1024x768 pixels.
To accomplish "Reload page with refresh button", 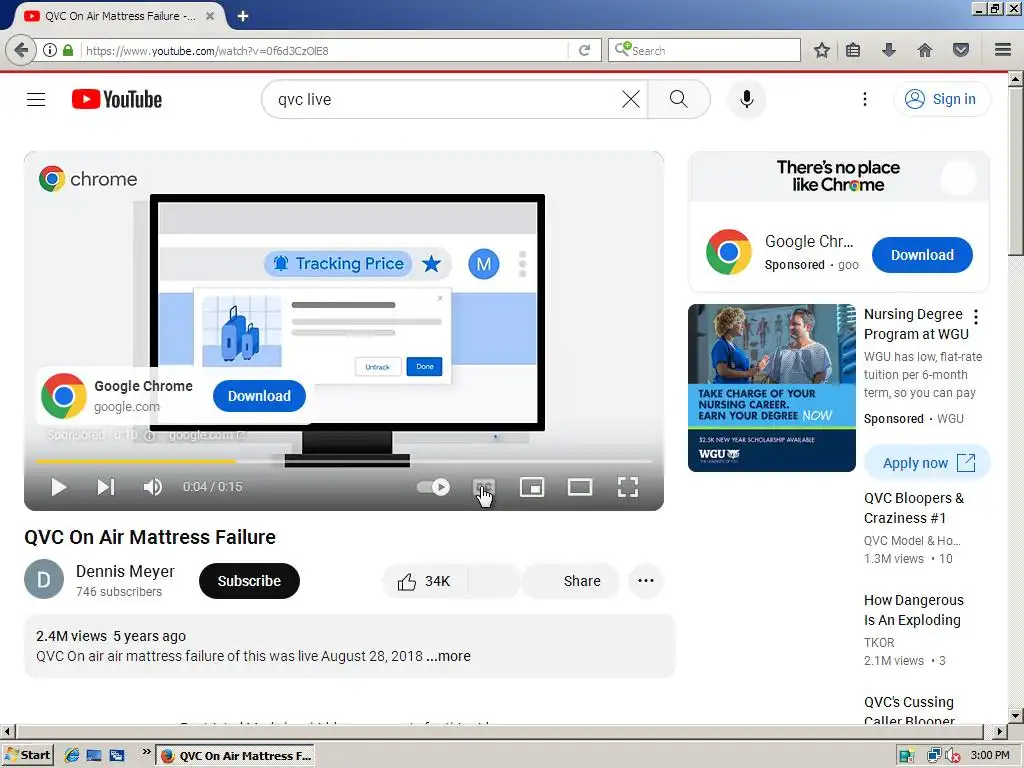I will 584,50.
